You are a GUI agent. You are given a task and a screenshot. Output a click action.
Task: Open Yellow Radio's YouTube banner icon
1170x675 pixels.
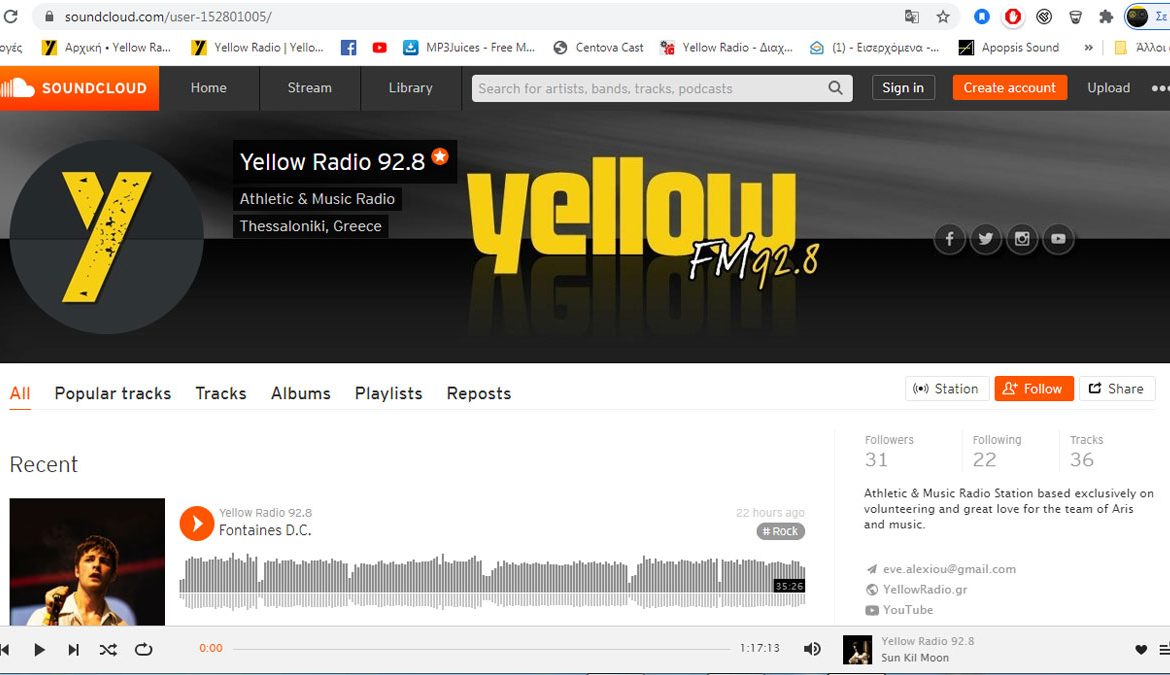tap(1058, 239)
